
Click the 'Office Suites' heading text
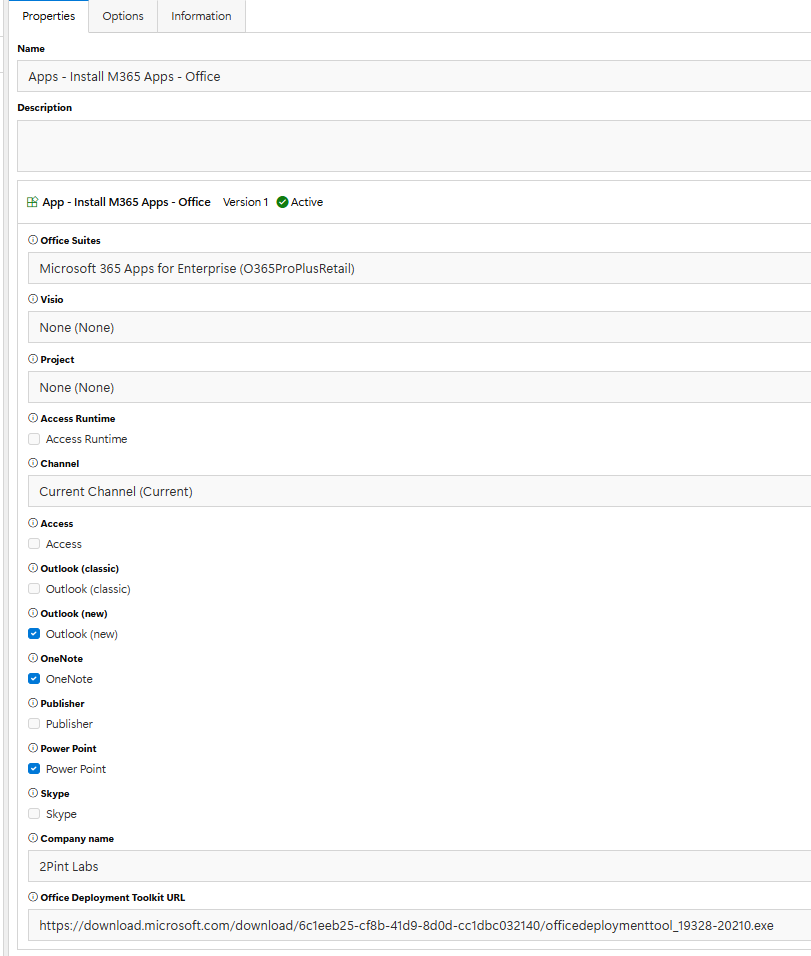pos(70,240)
